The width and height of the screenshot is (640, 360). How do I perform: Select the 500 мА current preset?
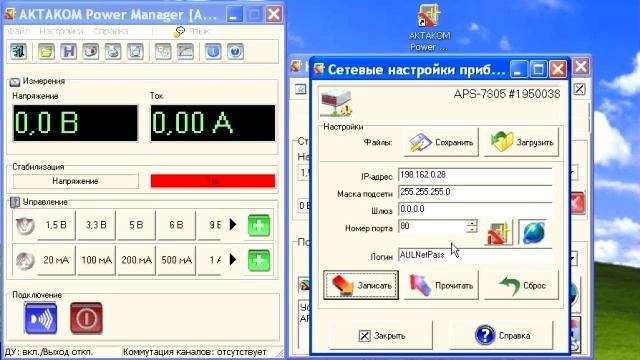[176, 260]
